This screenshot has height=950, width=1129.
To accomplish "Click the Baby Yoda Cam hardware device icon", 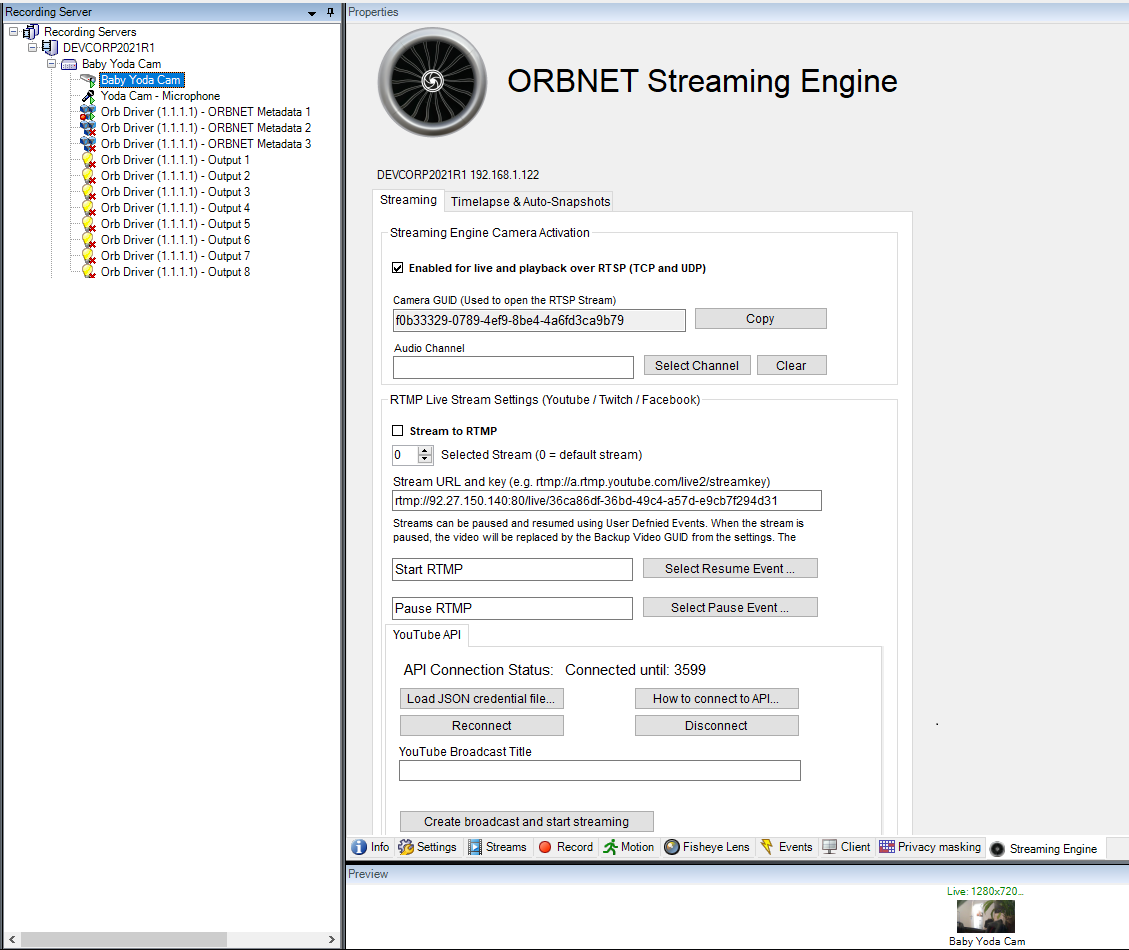I will point(69,64).
